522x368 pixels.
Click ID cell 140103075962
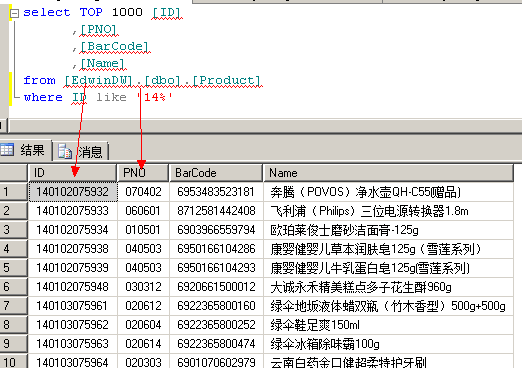pyautogui.click(x=73, y=325)
